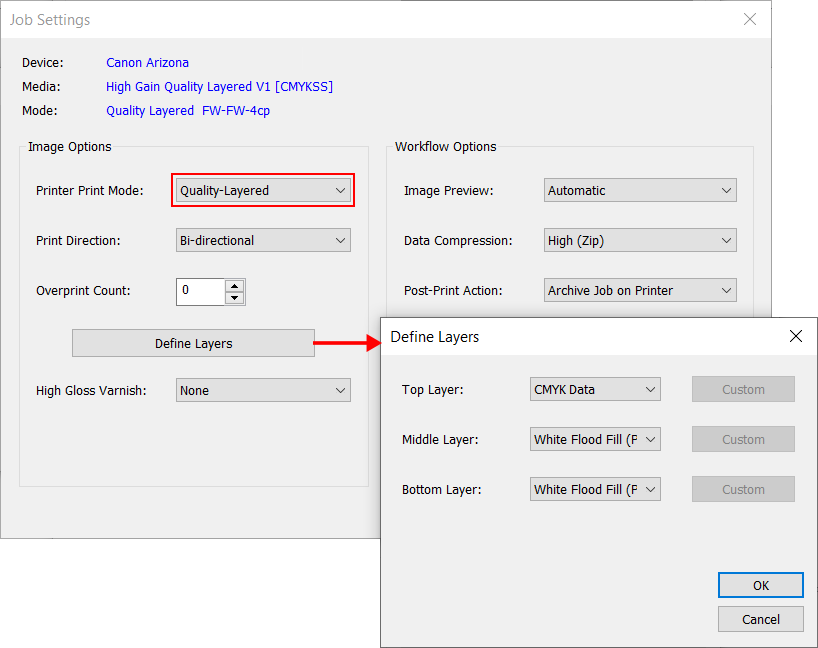The height and width of the screenshot is (648, 818).
Task: Increase Overprint Count with up arrow
Action: [x=234, y=285]
